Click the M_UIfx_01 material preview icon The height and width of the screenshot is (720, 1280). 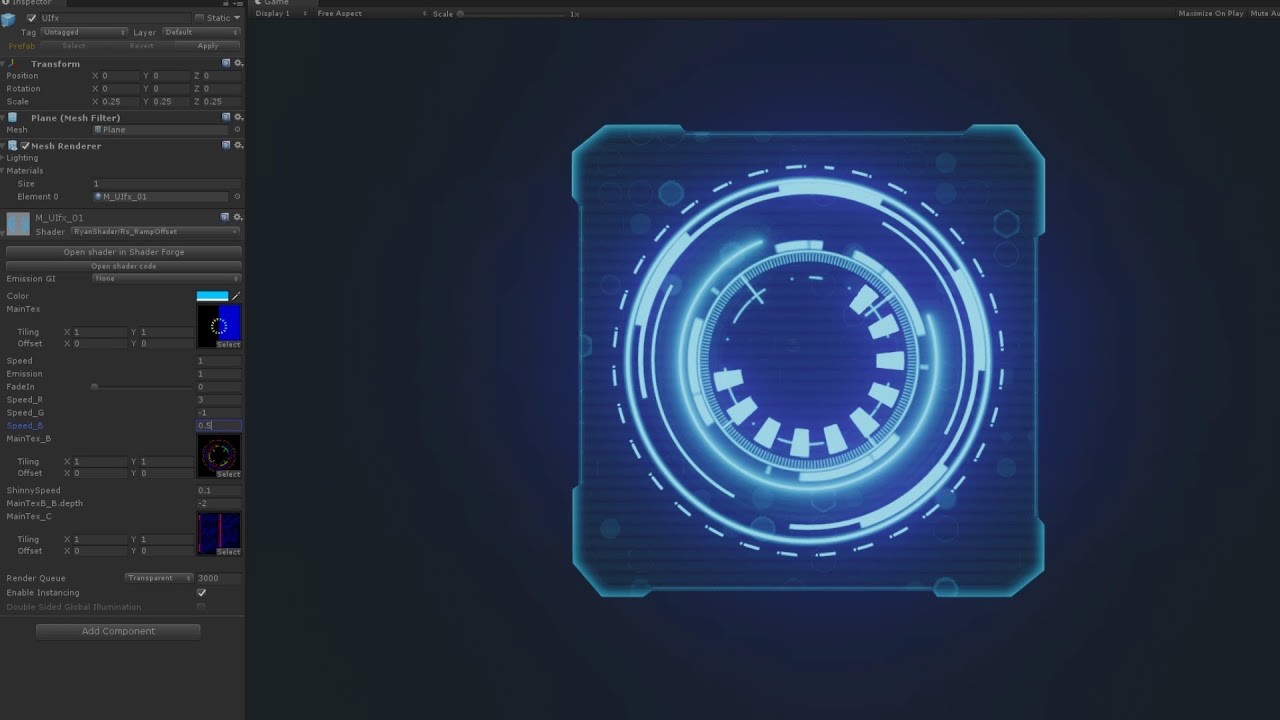pos(17,224)
